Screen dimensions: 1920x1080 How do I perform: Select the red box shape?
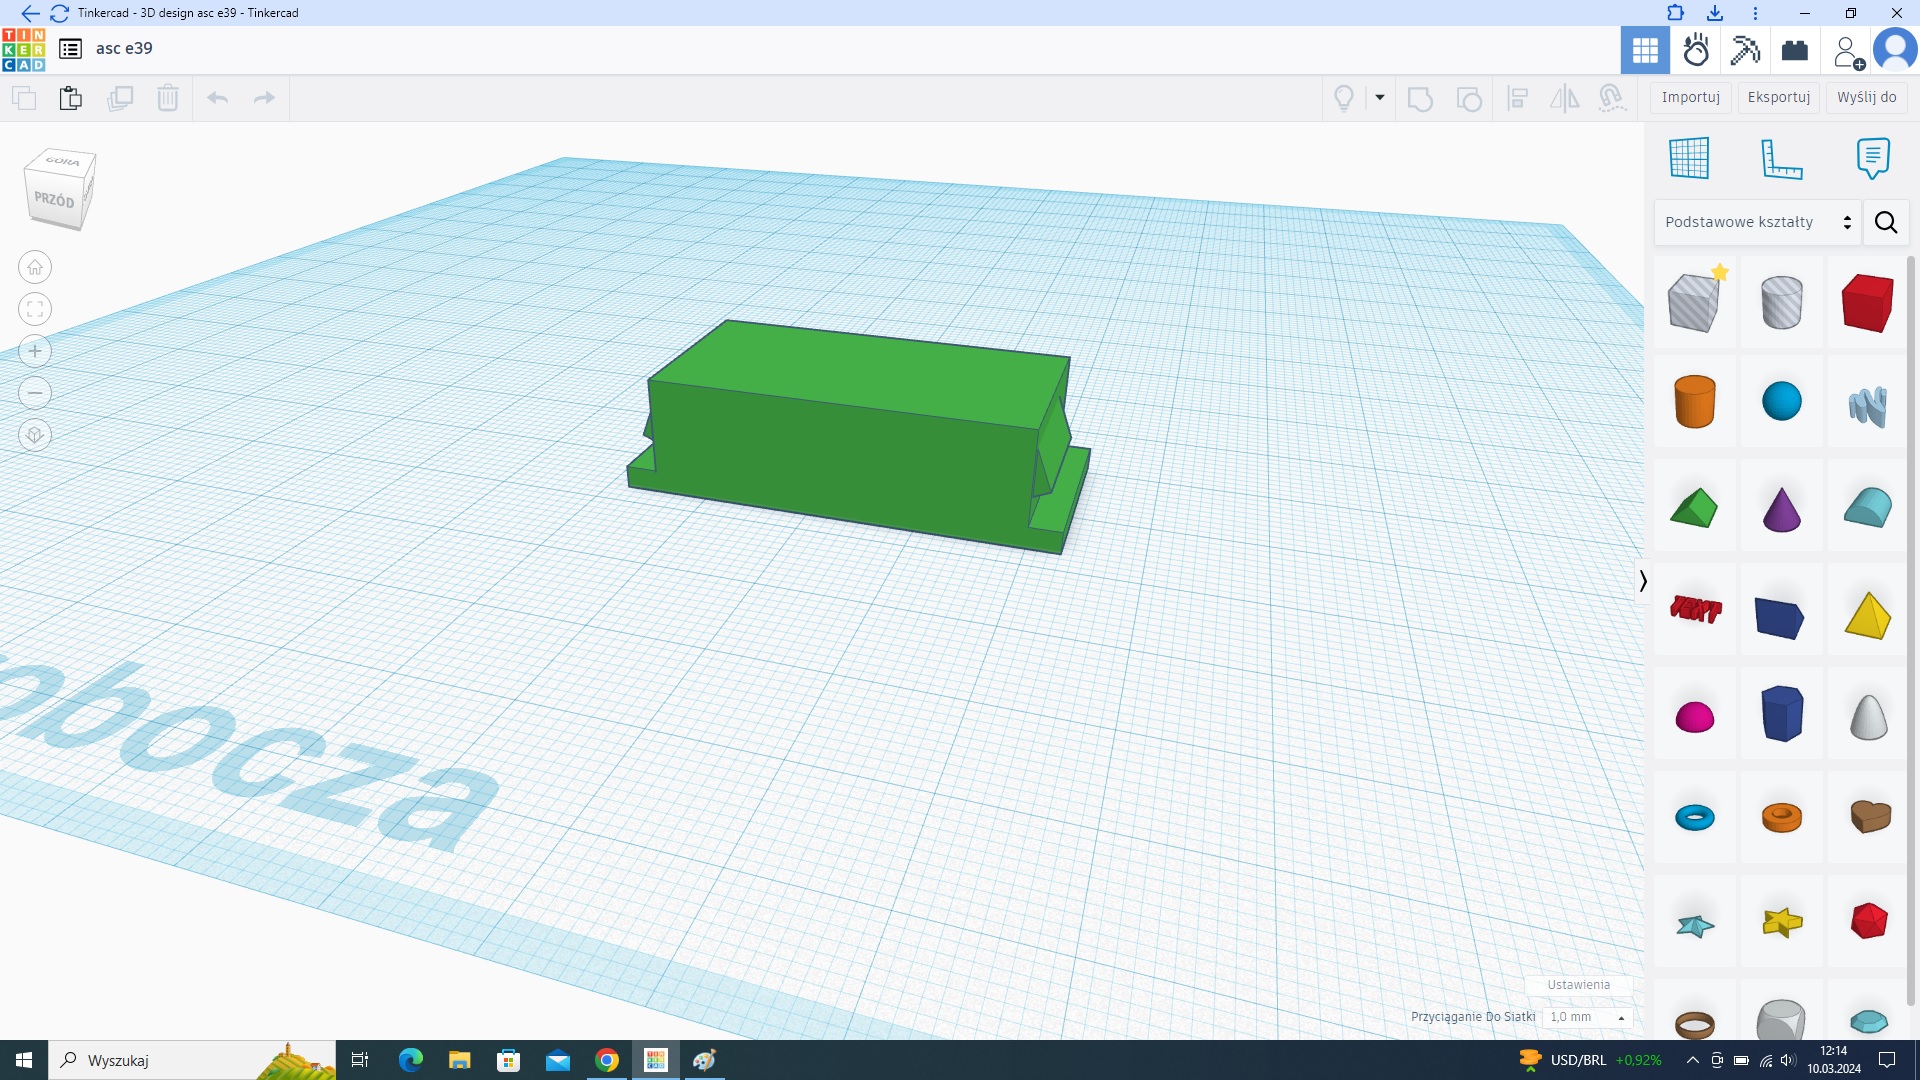click(1867, 302)
